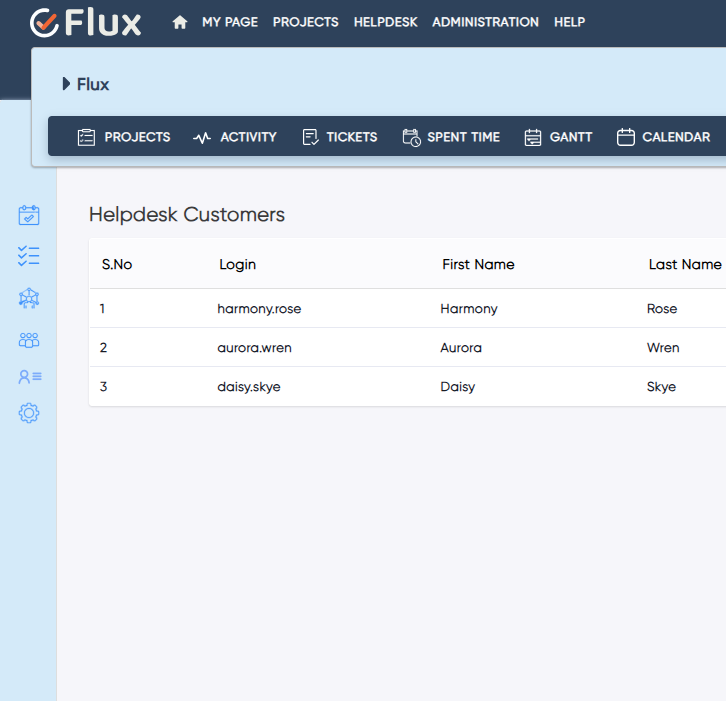Viewport: 726px width, 701px height.
Task: Expand the Flux project triangle
Action: (x=66, y=85)
